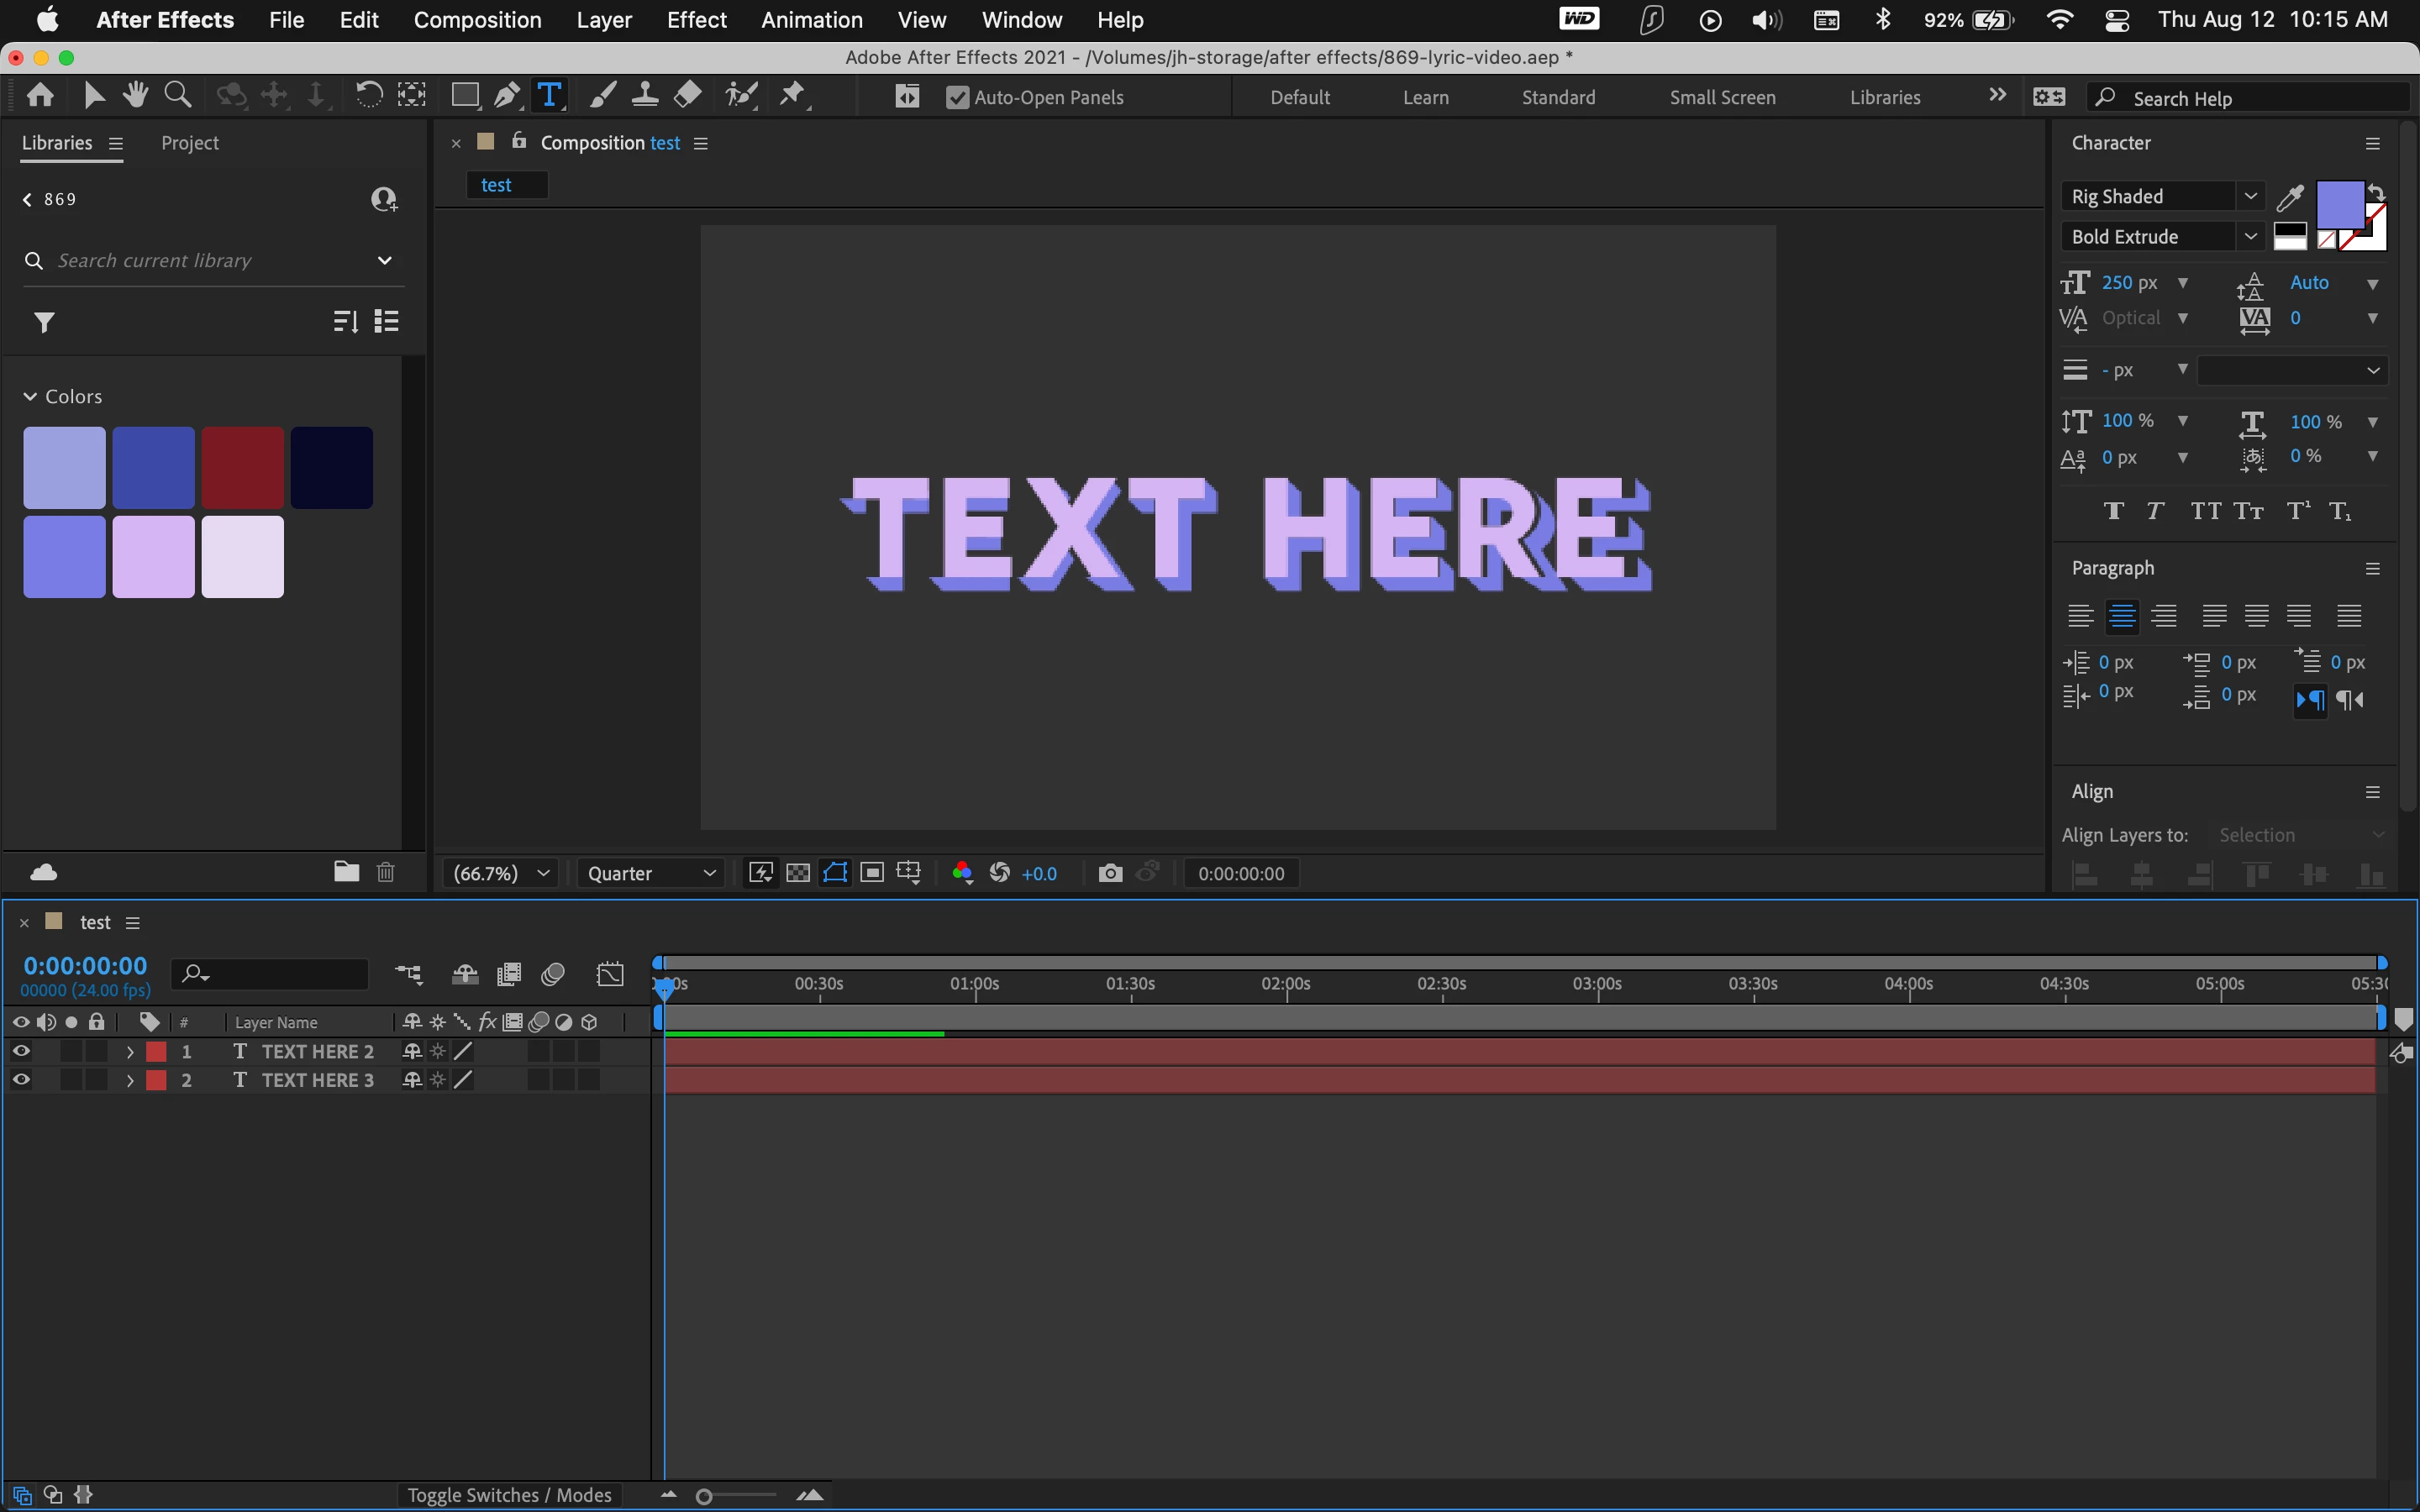Switch to the Project panel tab
The height and width of the screenshot is (1512, 2420).
pos(189,143)
